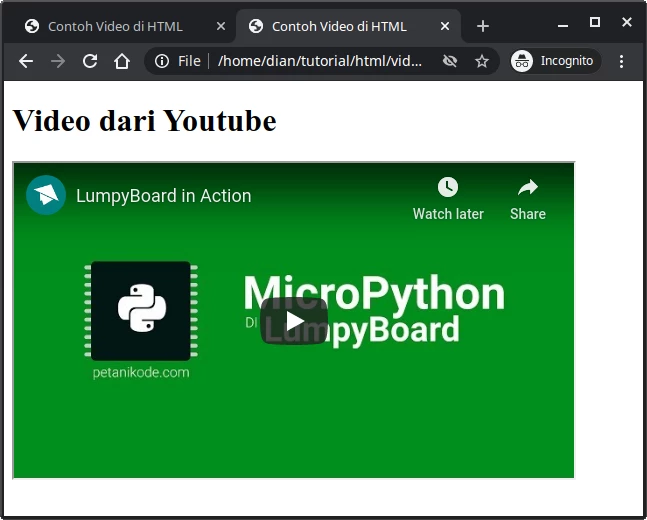Screen dimensions: 647x520
Task: Open Chrome's three-dot menu
Action: point(621,61)
